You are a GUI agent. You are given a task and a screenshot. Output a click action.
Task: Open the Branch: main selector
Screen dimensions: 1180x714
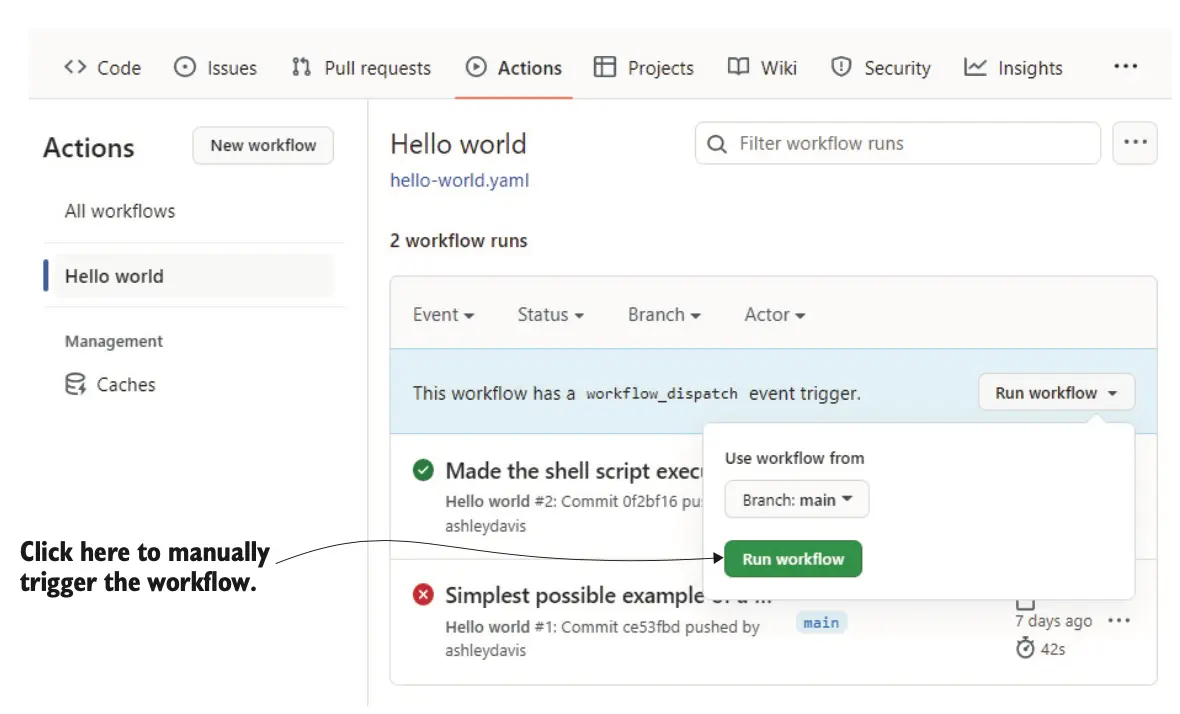point(797,500)
